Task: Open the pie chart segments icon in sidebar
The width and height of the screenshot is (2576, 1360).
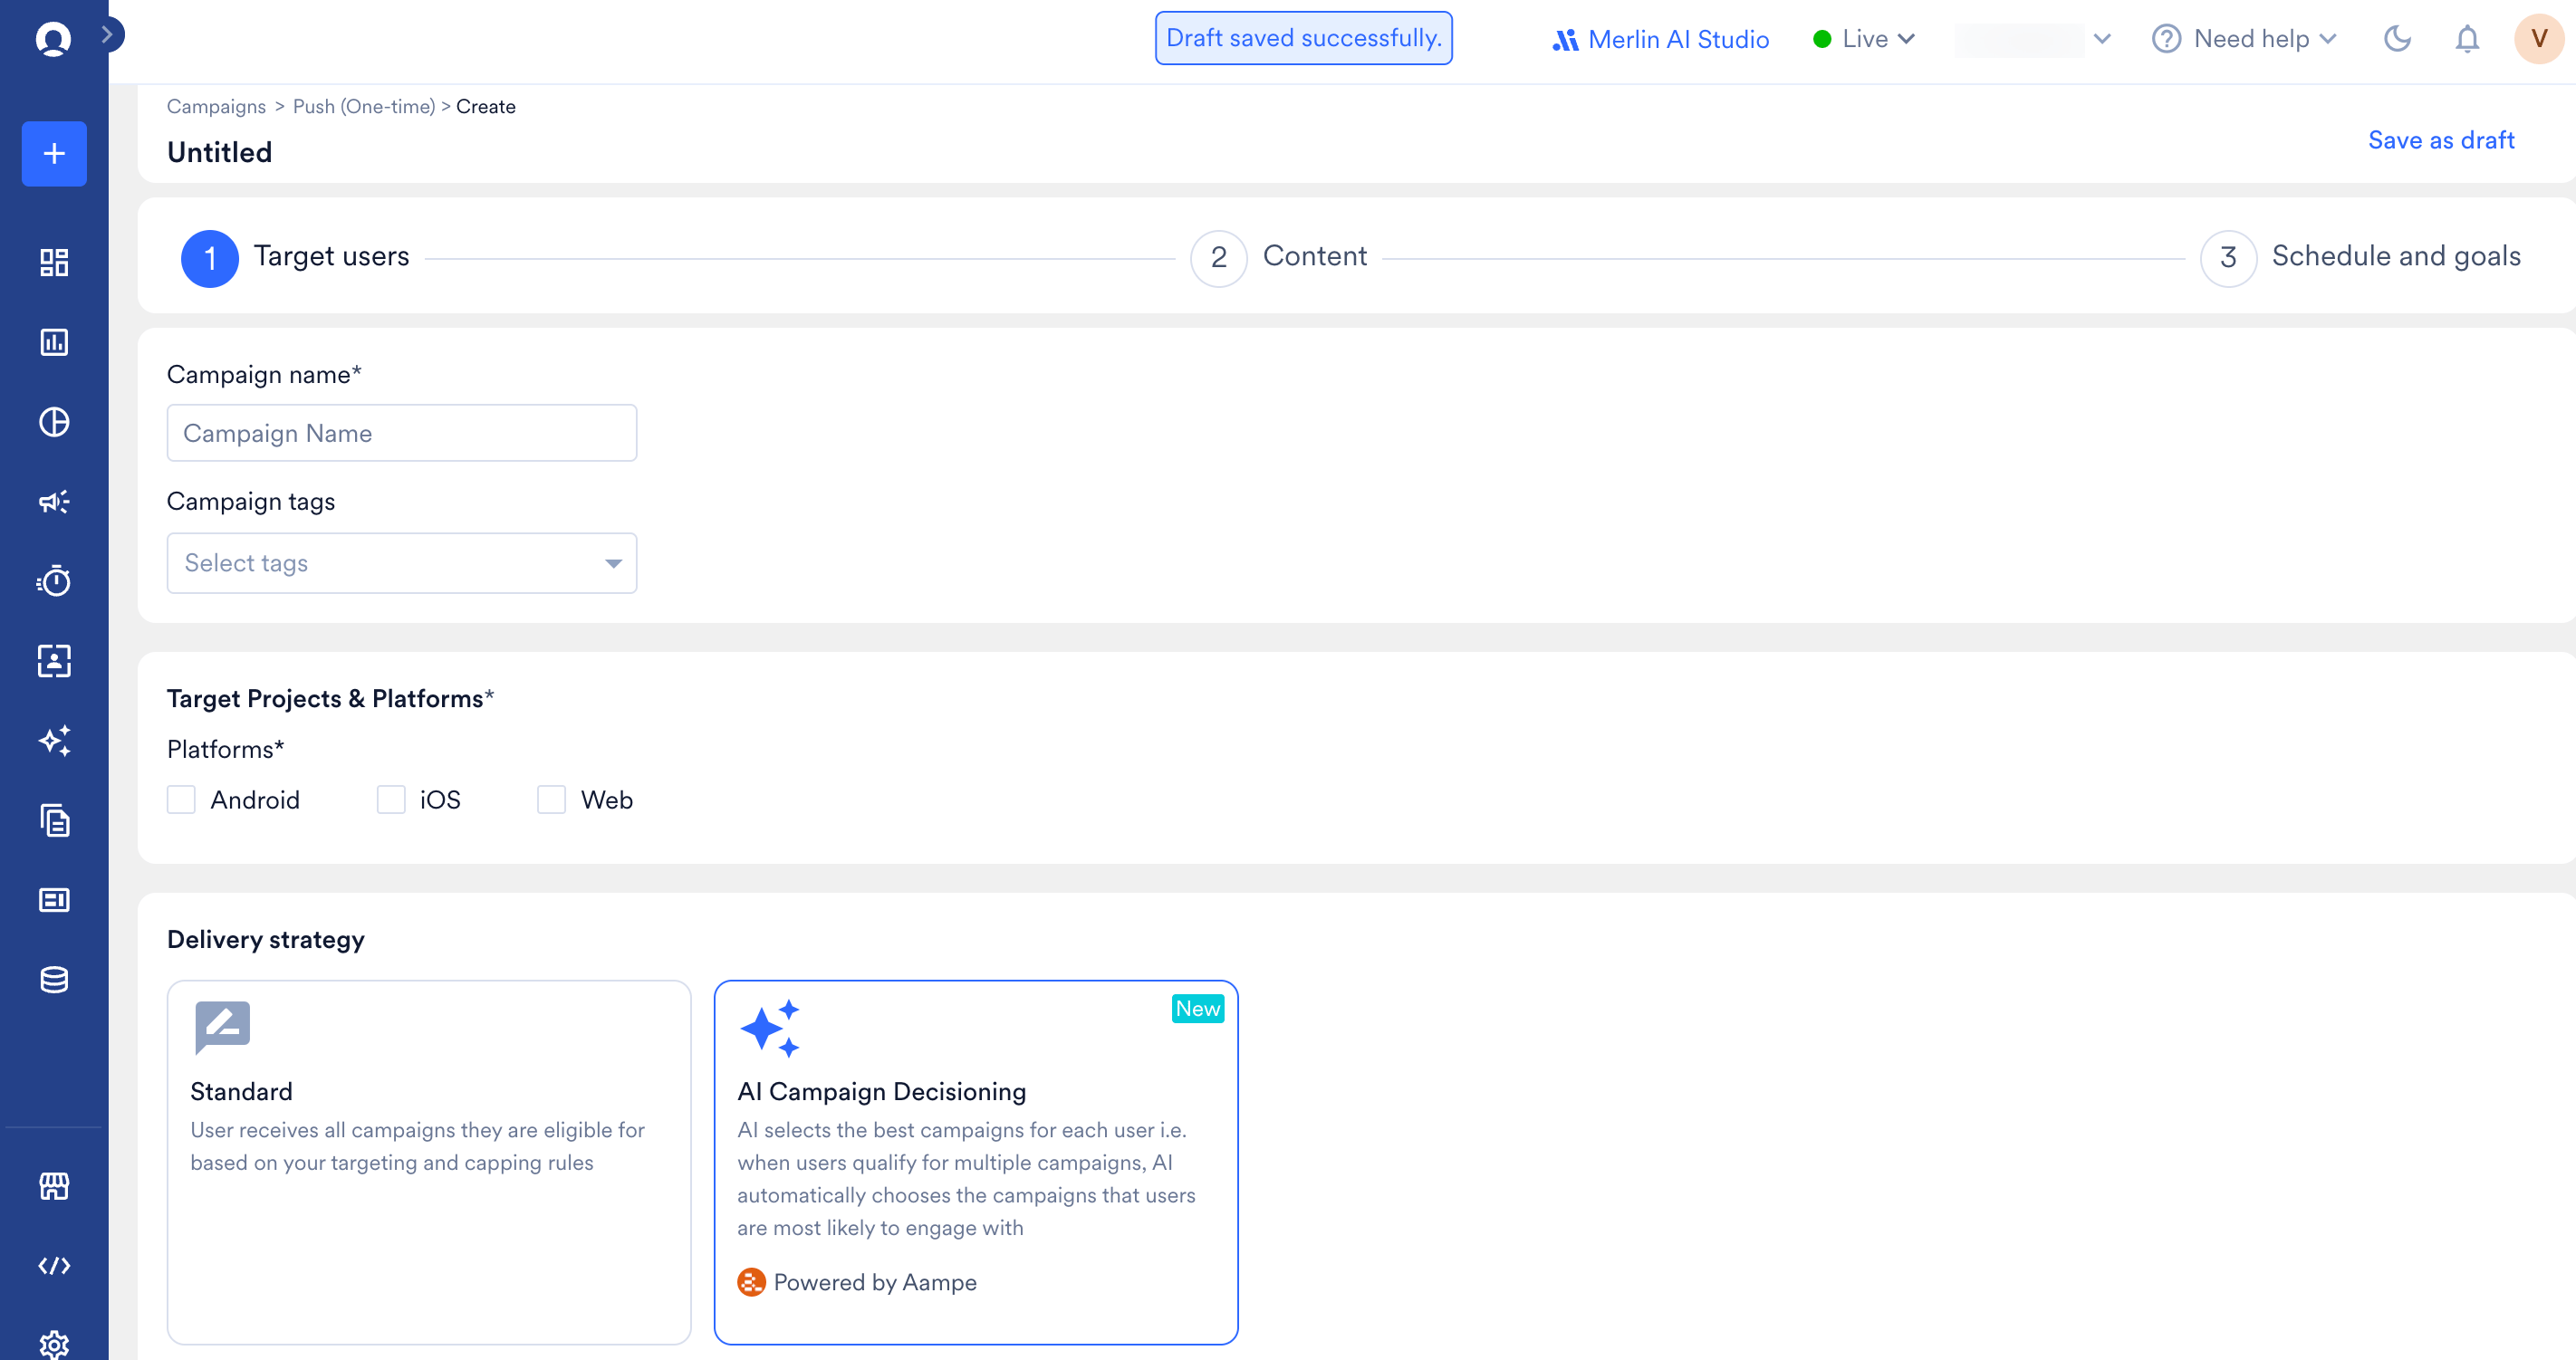Action: click(54, 423)
